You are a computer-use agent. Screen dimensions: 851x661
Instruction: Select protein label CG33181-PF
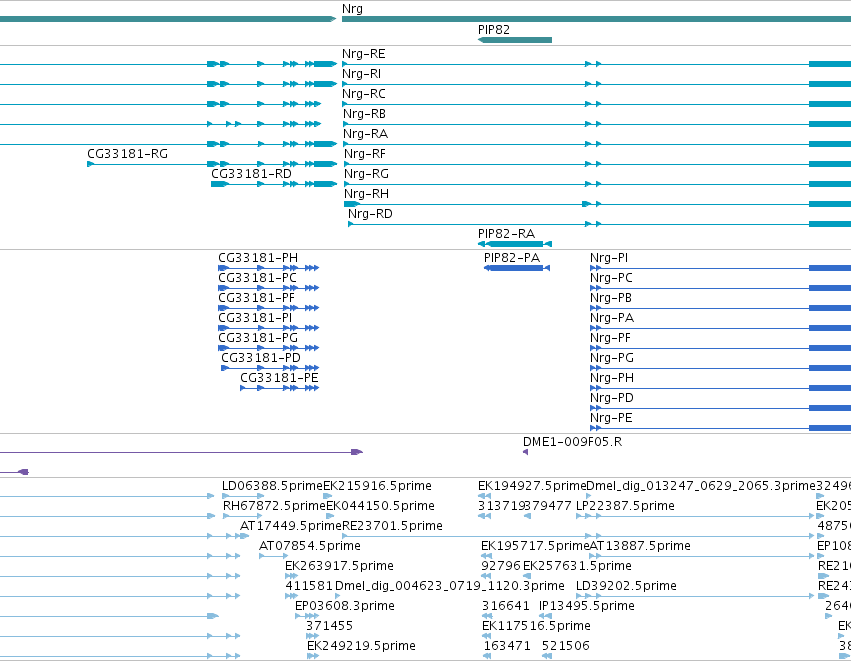click(x=256, y=298)
